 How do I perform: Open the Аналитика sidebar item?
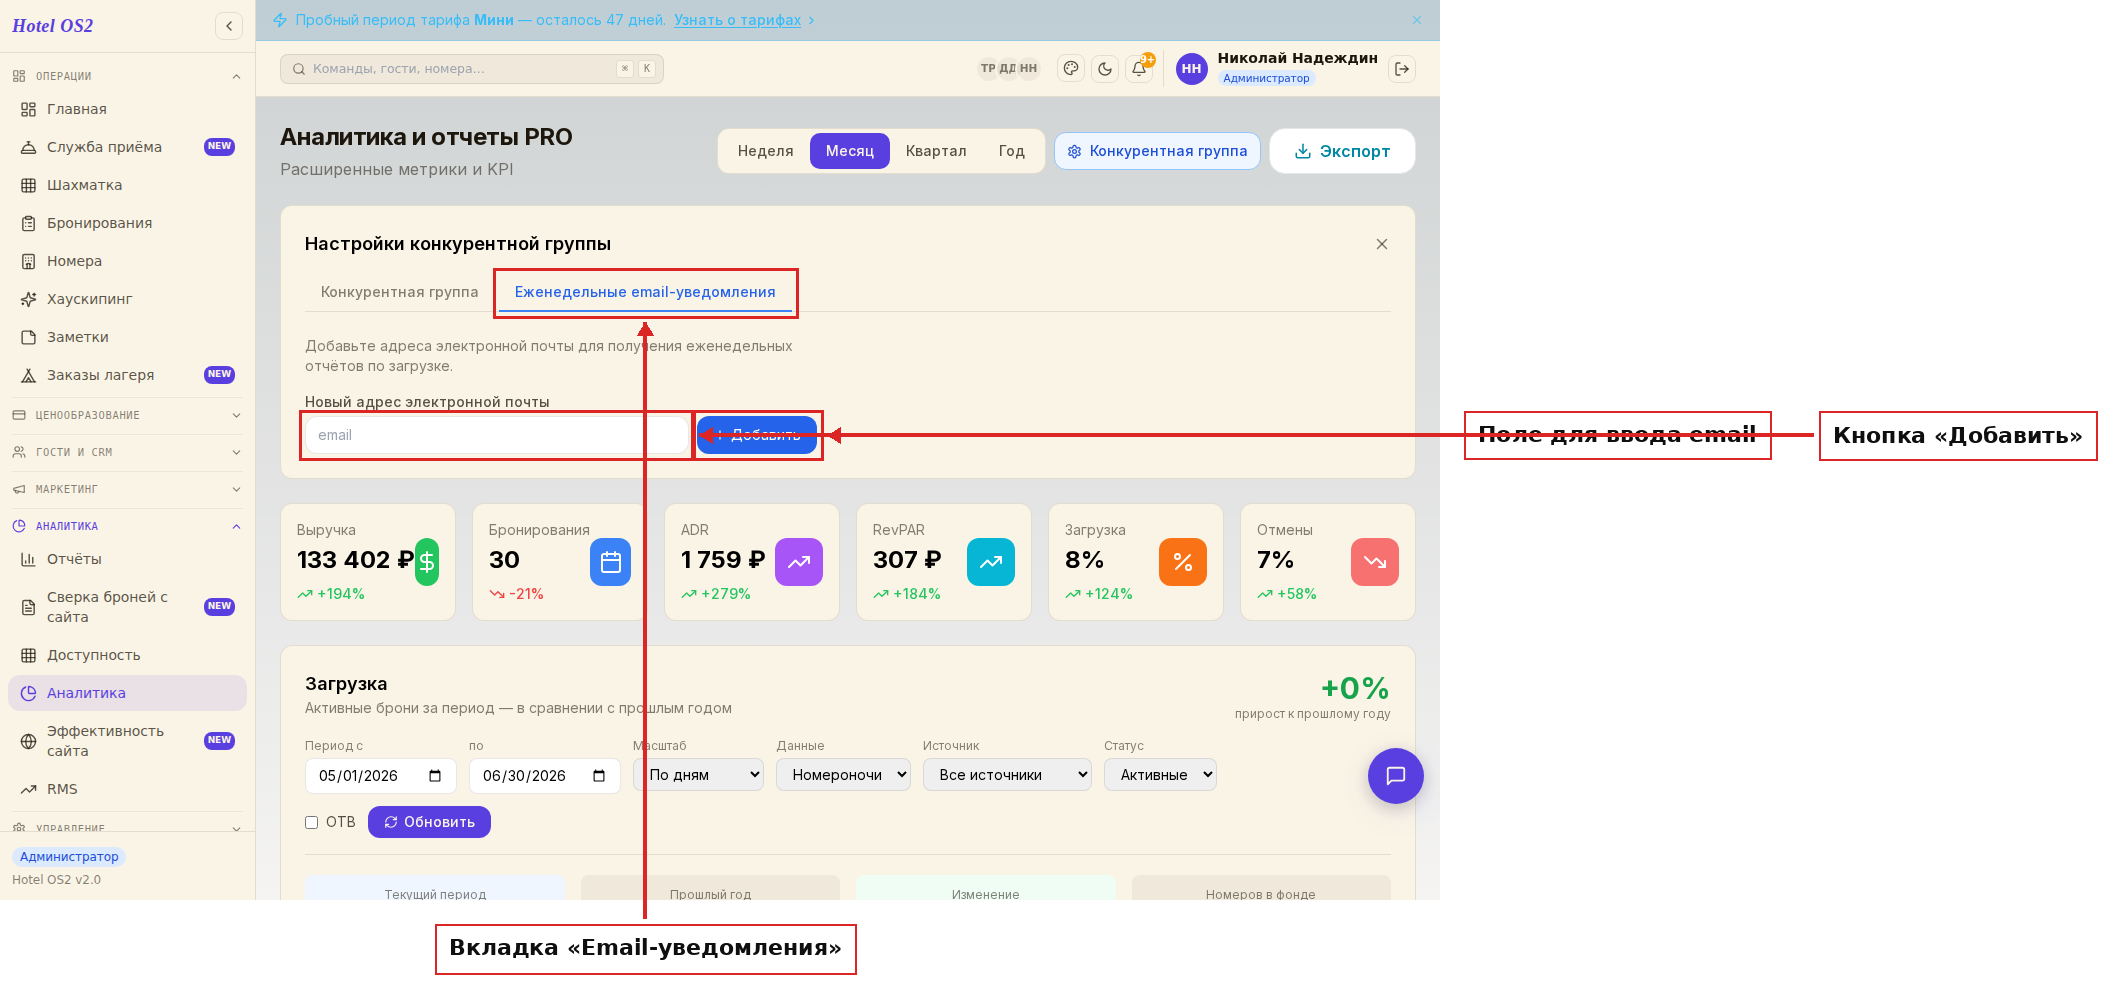(127, 693)
